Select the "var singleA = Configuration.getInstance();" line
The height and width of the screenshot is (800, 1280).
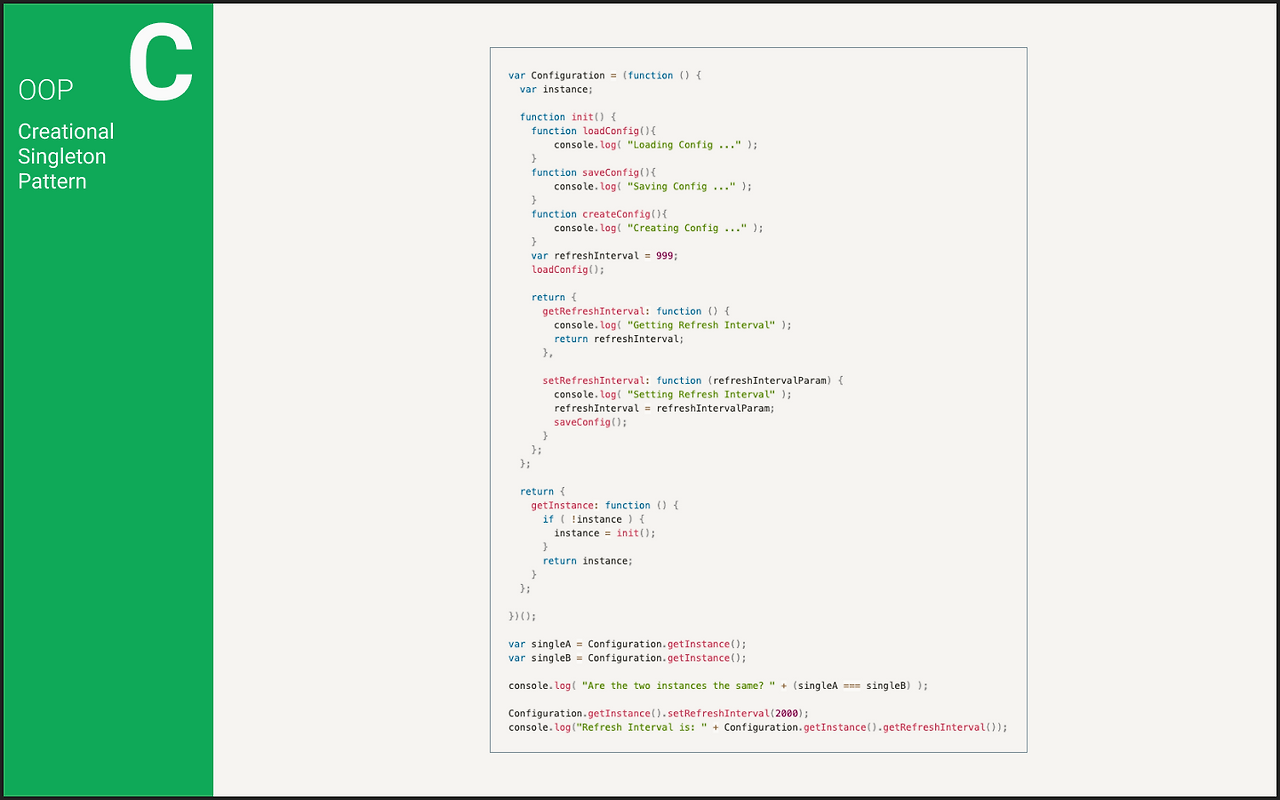tap(628, 645)
